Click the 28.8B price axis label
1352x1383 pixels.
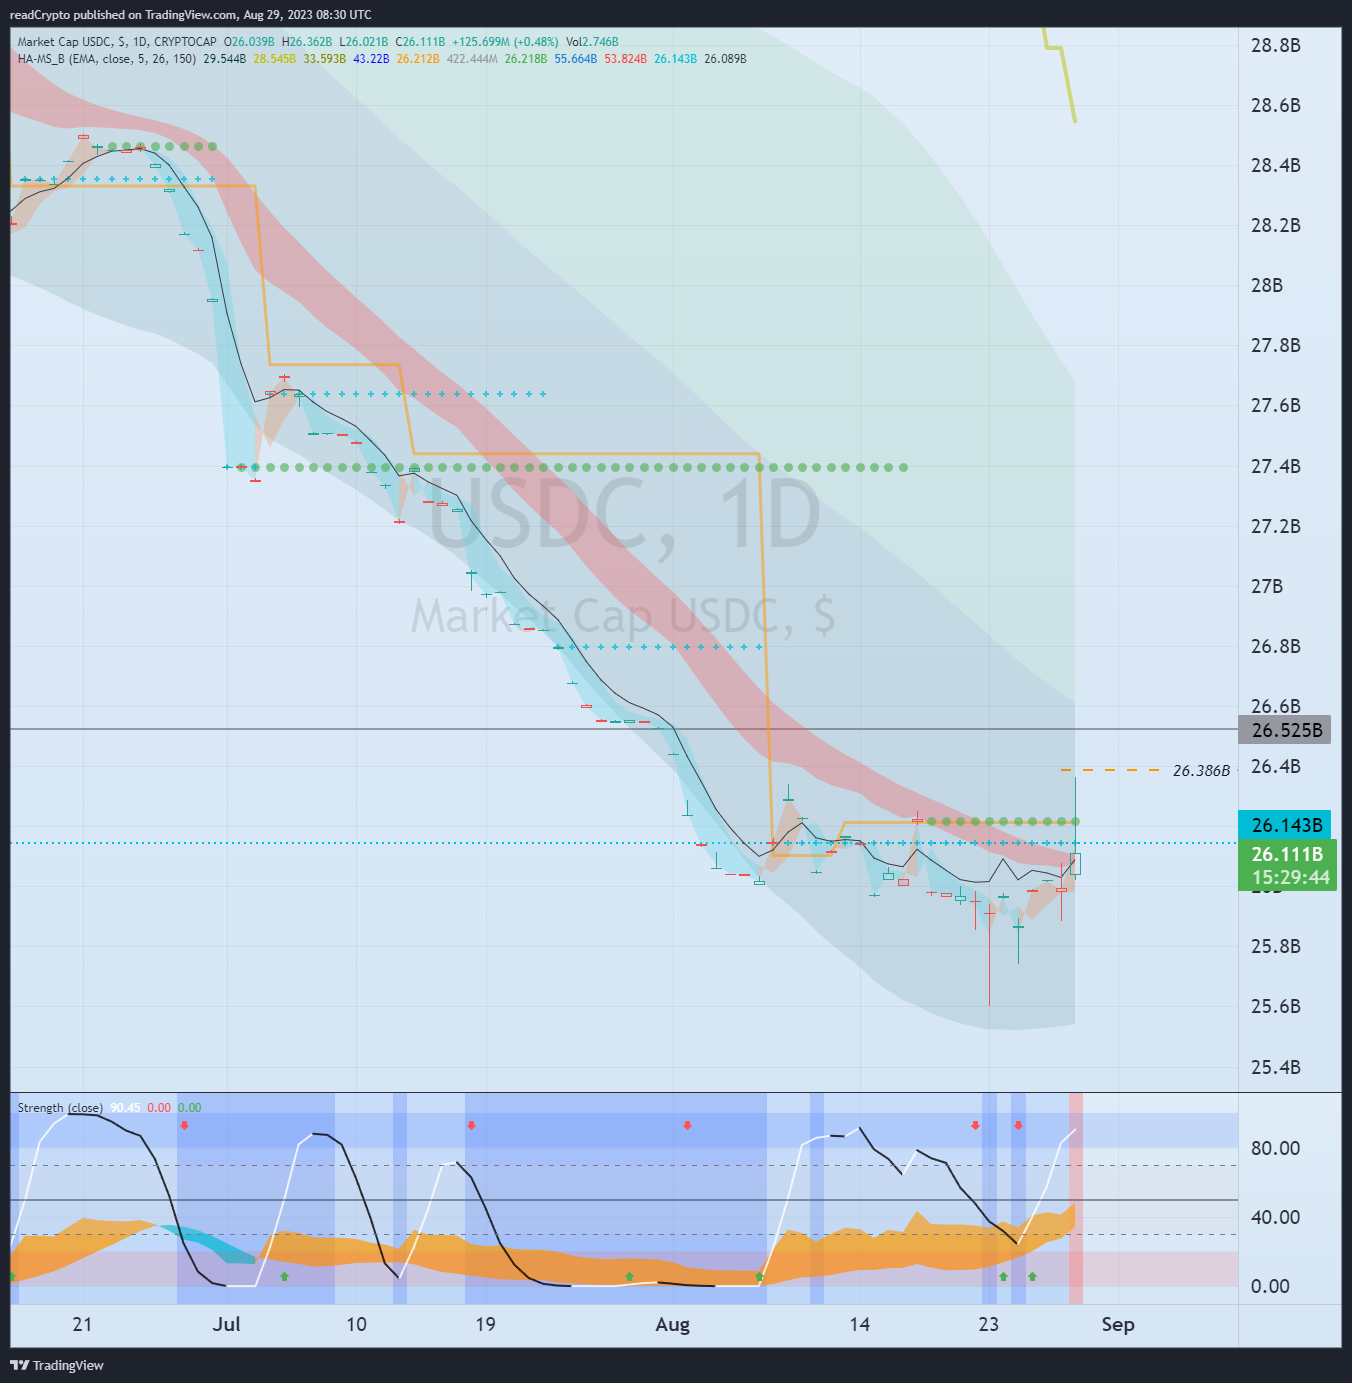tap(1276, 45)
